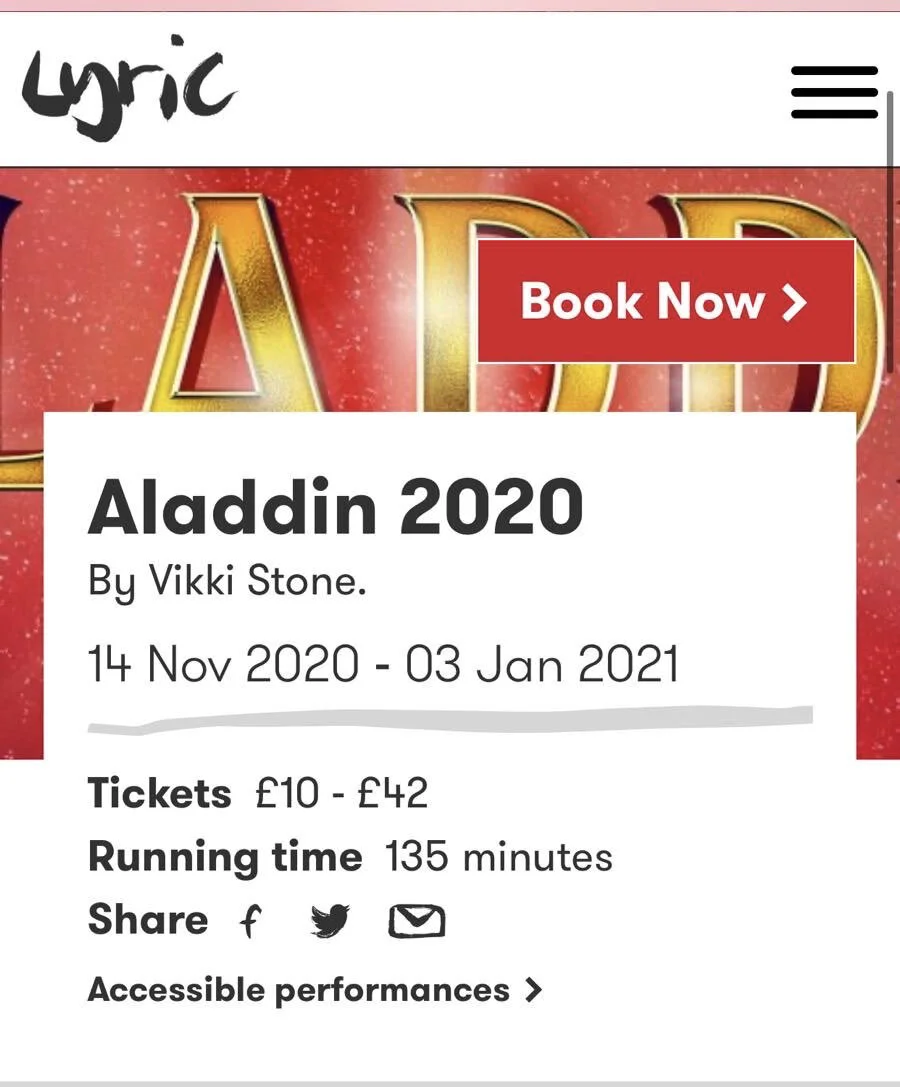Screen dimensions: 900x1087
Task: Click the 14 Nov 2020 start date
Action: pos(223,664)
